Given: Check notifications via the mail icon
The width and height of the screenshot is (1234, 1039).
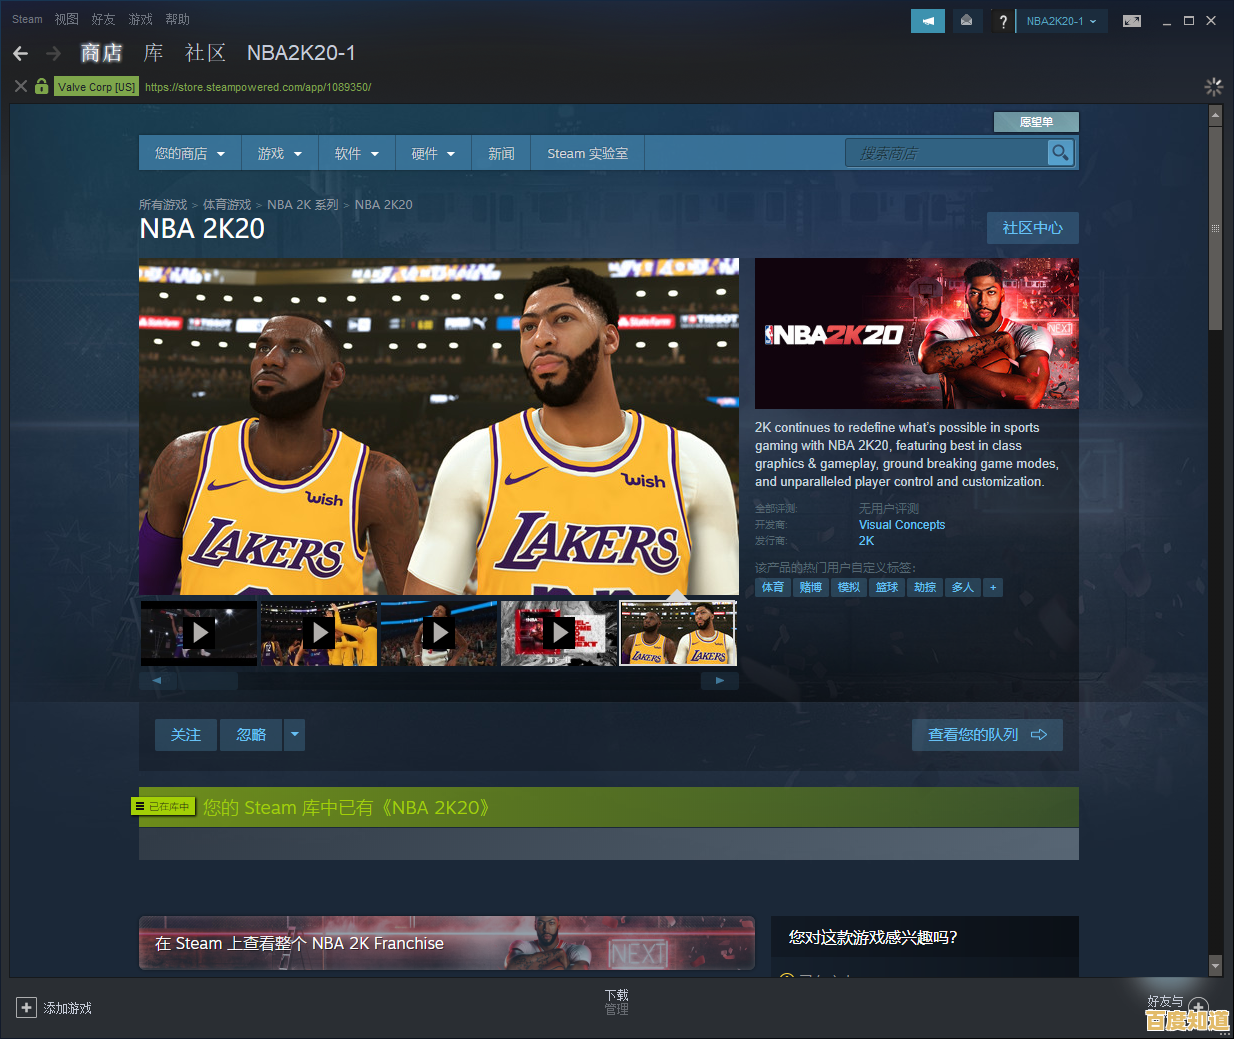Looking at the screenshot, I should (x=966, y=20).
